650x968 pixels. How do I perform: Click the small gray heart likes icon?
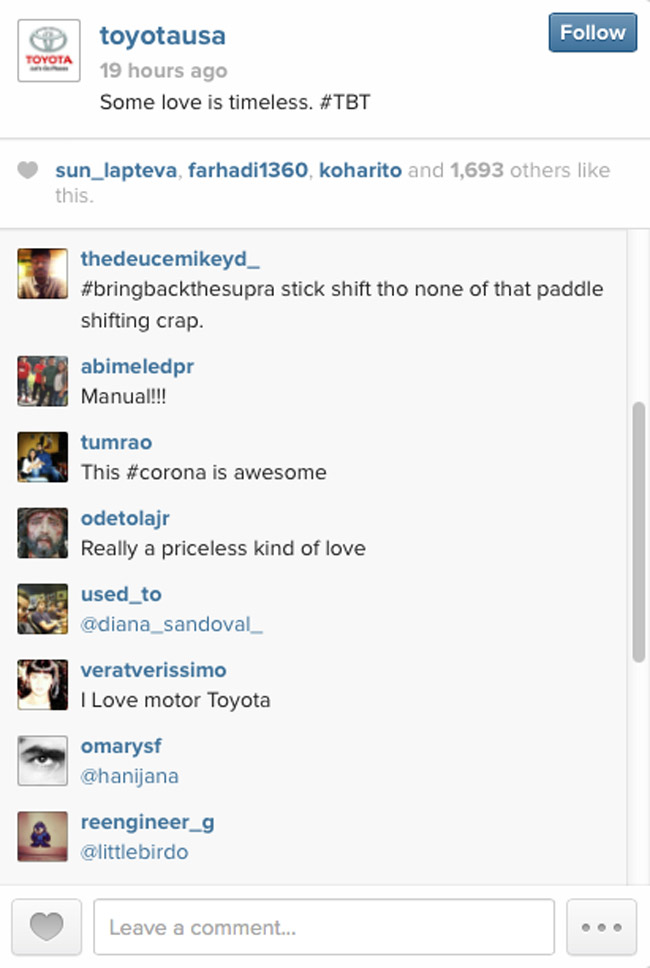[x=28, y=171]
